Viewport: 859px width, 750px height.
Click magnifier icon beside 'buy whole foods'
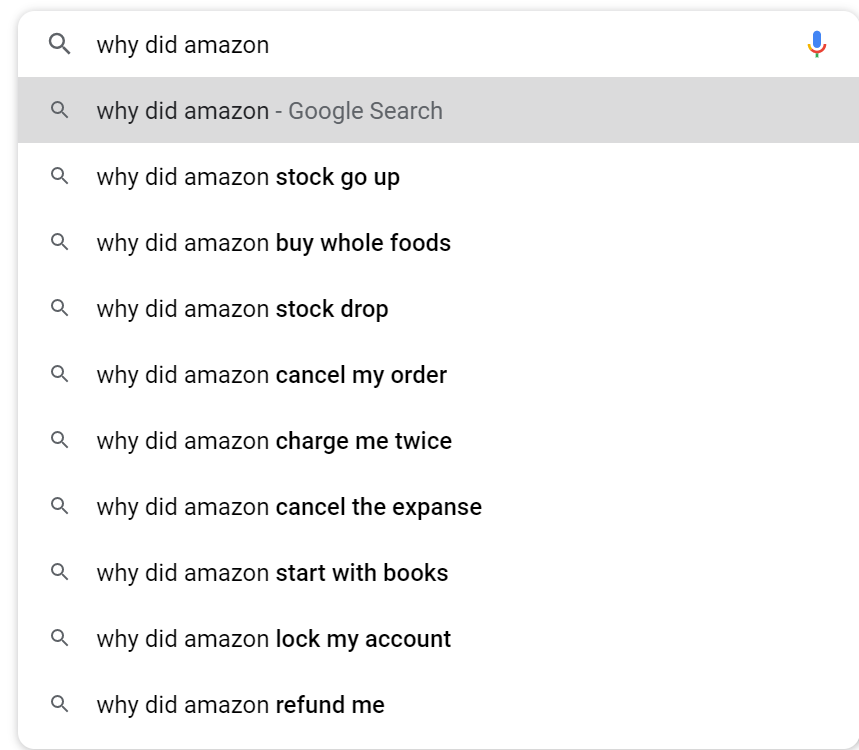tap(59, 242)
